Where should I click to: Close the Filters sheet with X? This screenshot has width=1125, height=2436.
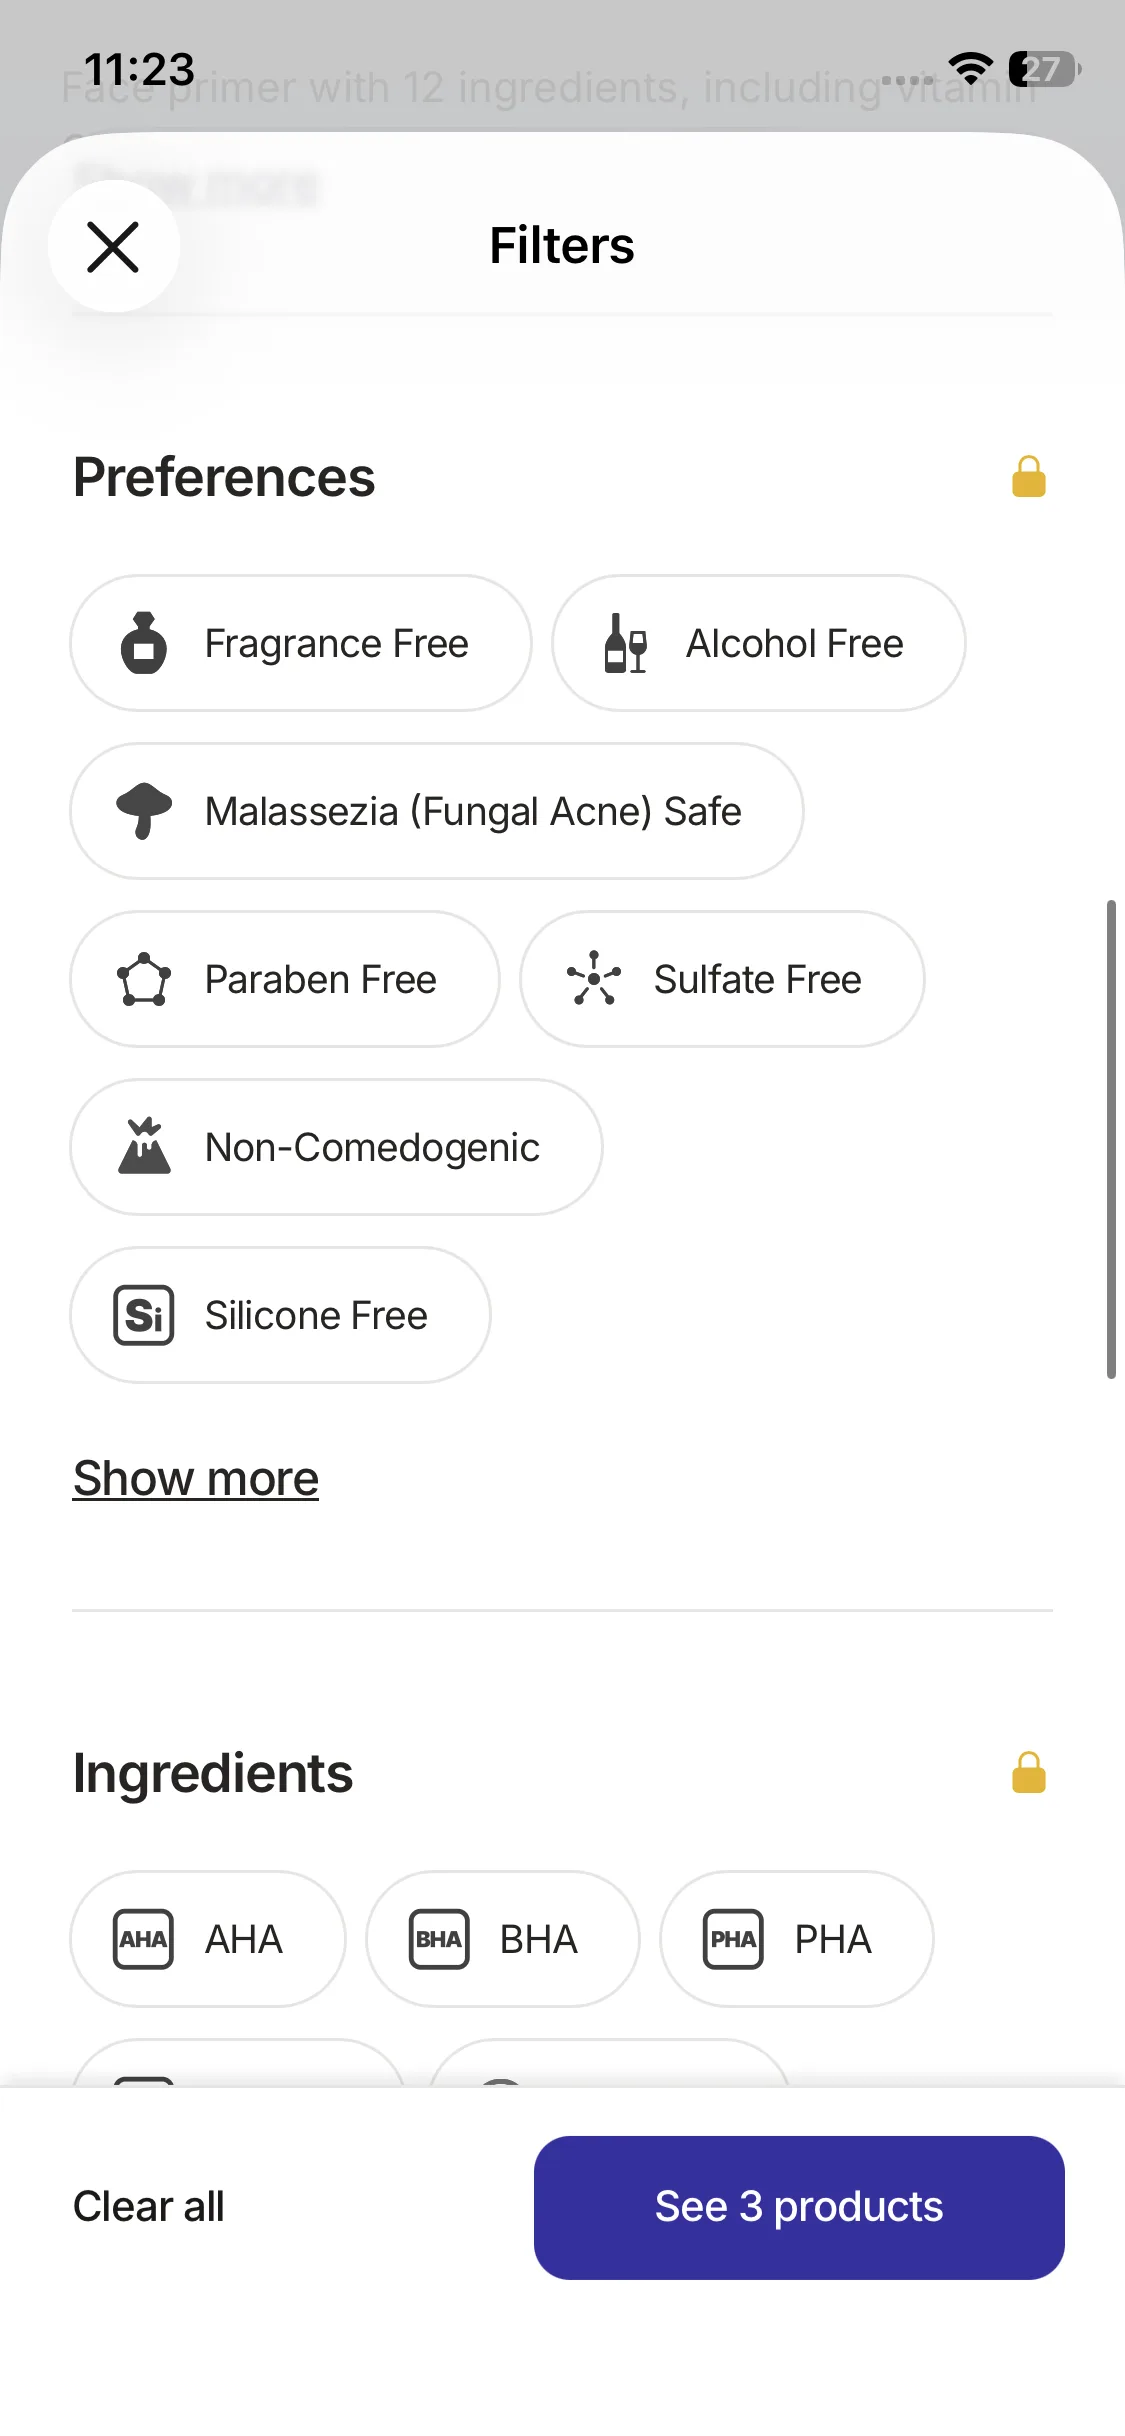pyautogui.click(x=113, y=247)
